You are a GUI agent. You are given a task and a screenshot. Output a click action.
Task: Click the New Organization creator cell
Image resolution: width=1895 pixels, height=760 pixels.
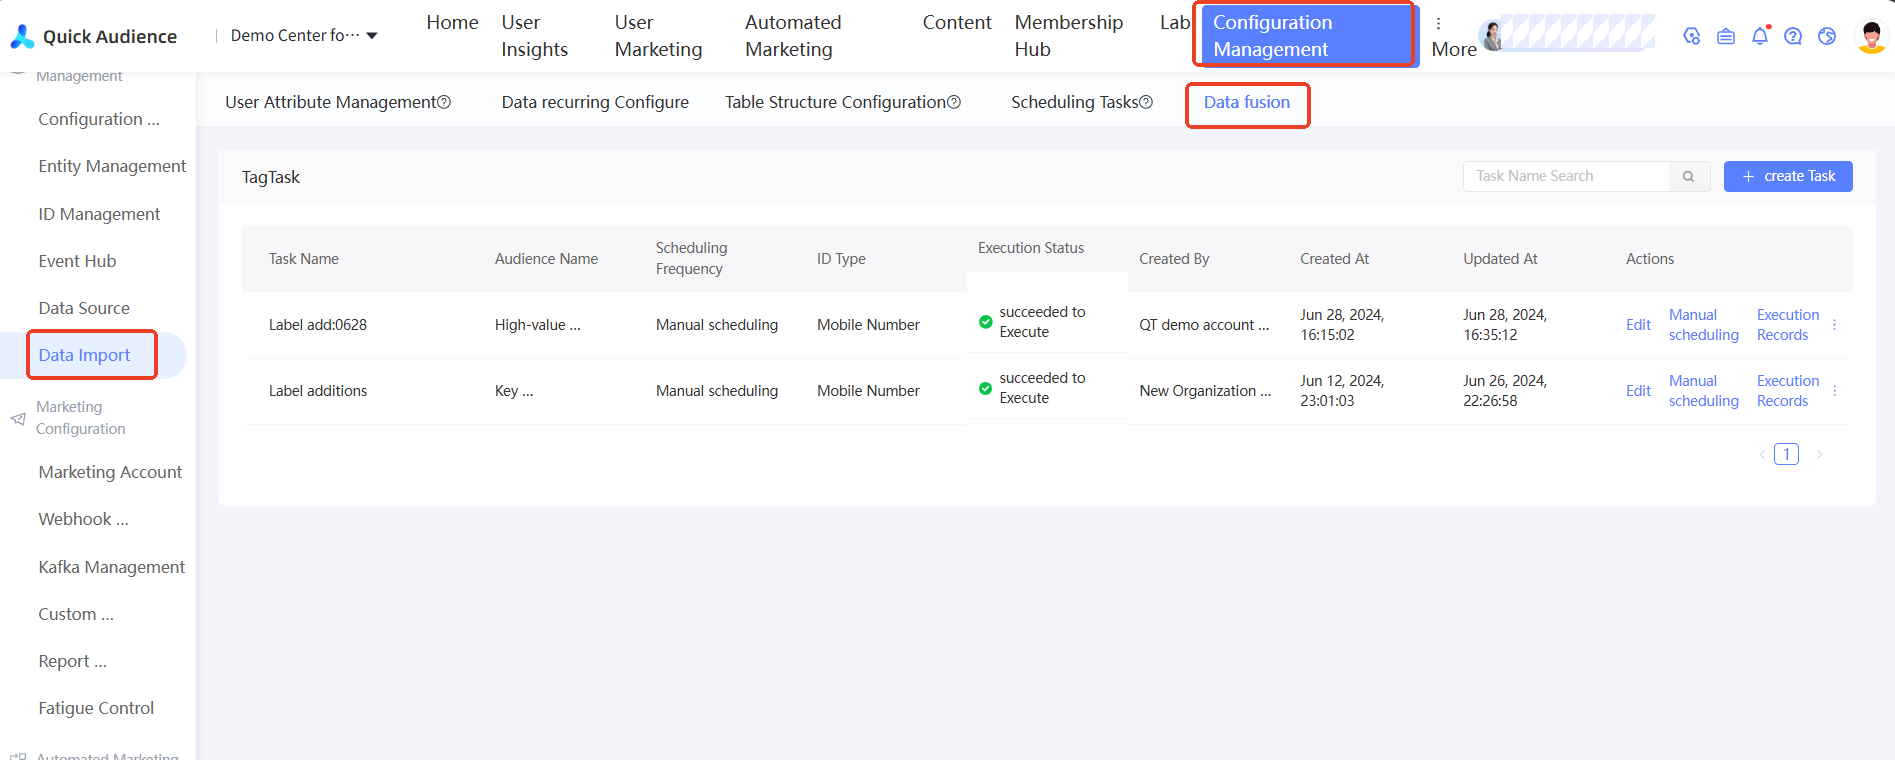click(1205, 391)
